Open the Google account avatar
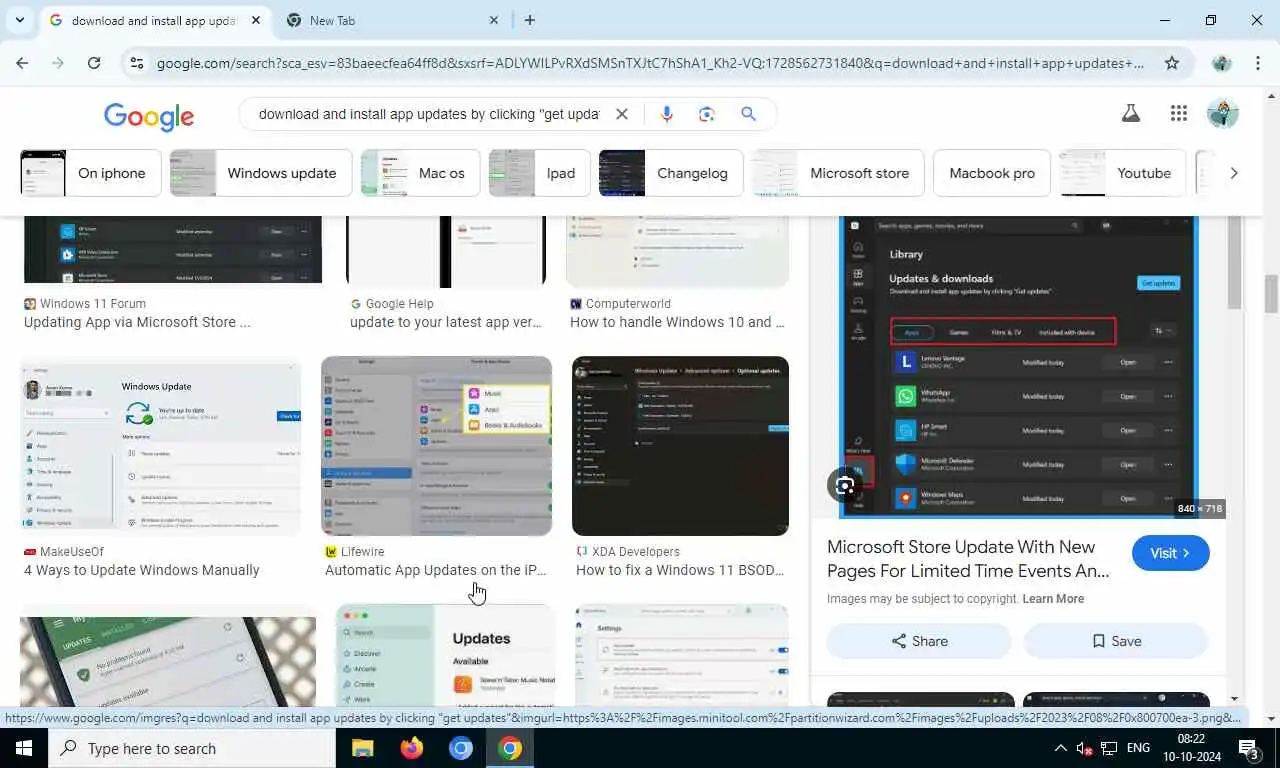Image resolution: width=1280 pixels, height=768 pixels. (x=1223, y=114)
